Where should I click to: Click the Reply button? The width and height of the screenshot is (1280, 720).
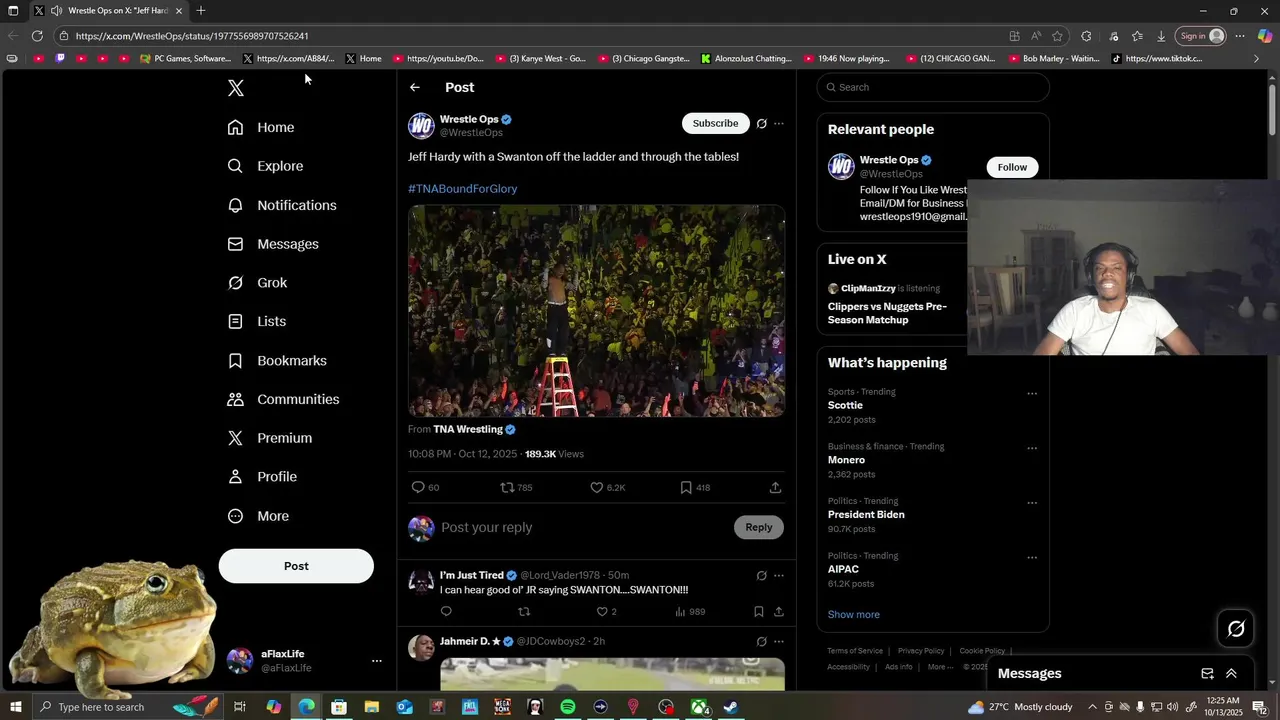click(x=759, y=527)
